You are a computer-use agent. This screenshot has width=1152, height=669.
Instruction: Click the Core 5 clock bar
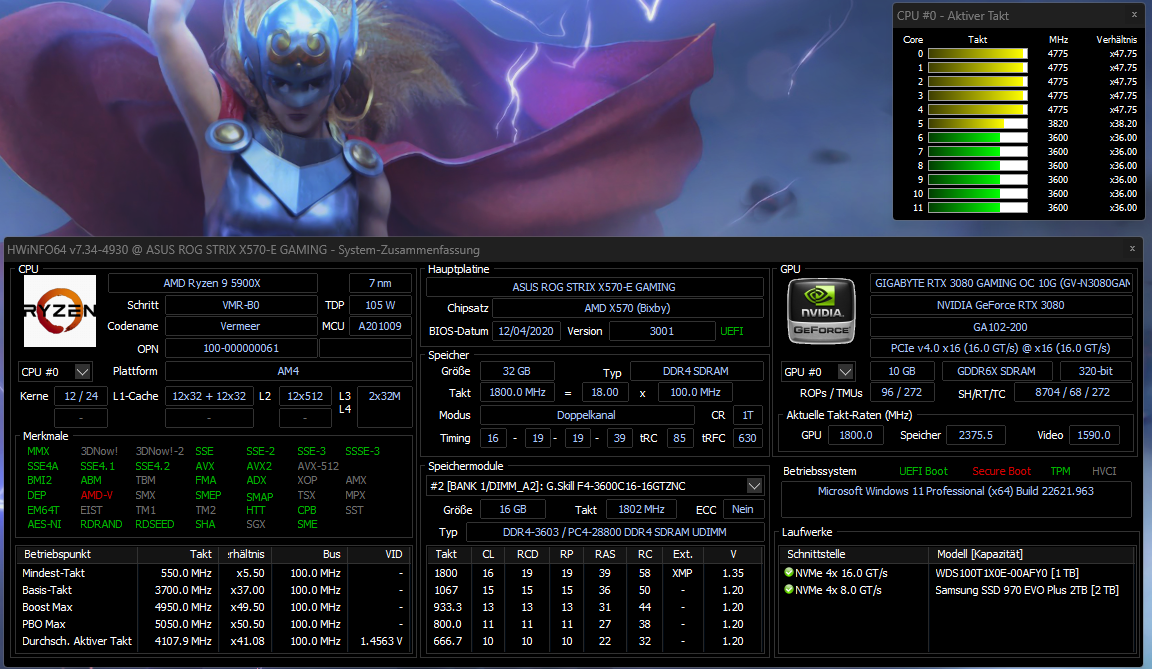click(x=977, y=123)
